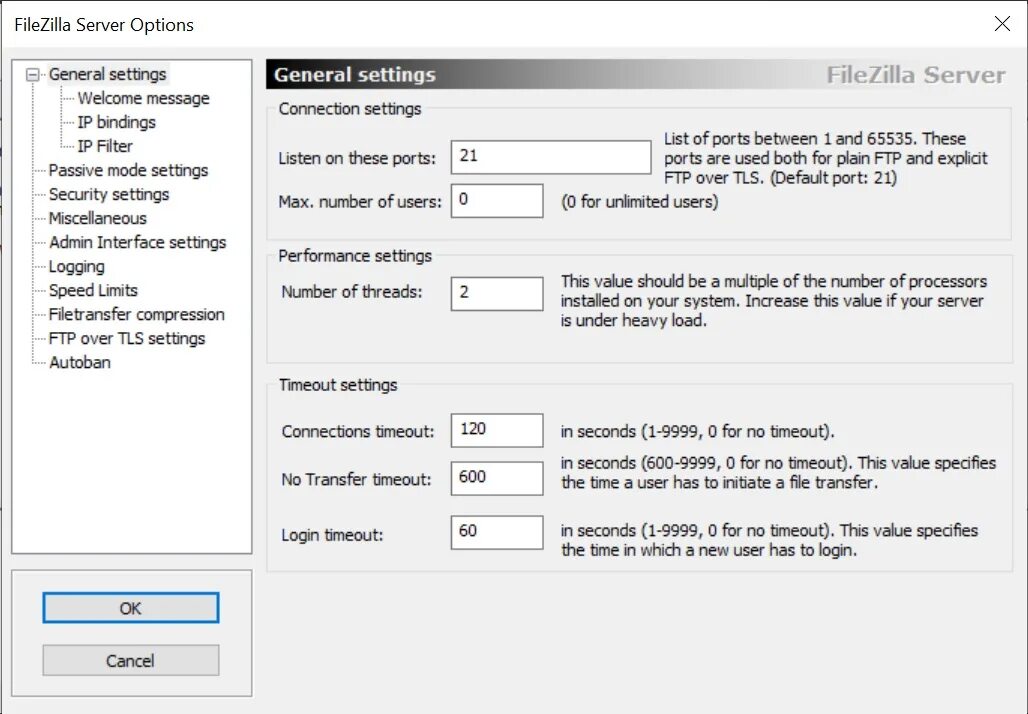This screenshot has width=1028, height=714.
Task: Select Miscellaneous settings
Action: click(96, 218)
